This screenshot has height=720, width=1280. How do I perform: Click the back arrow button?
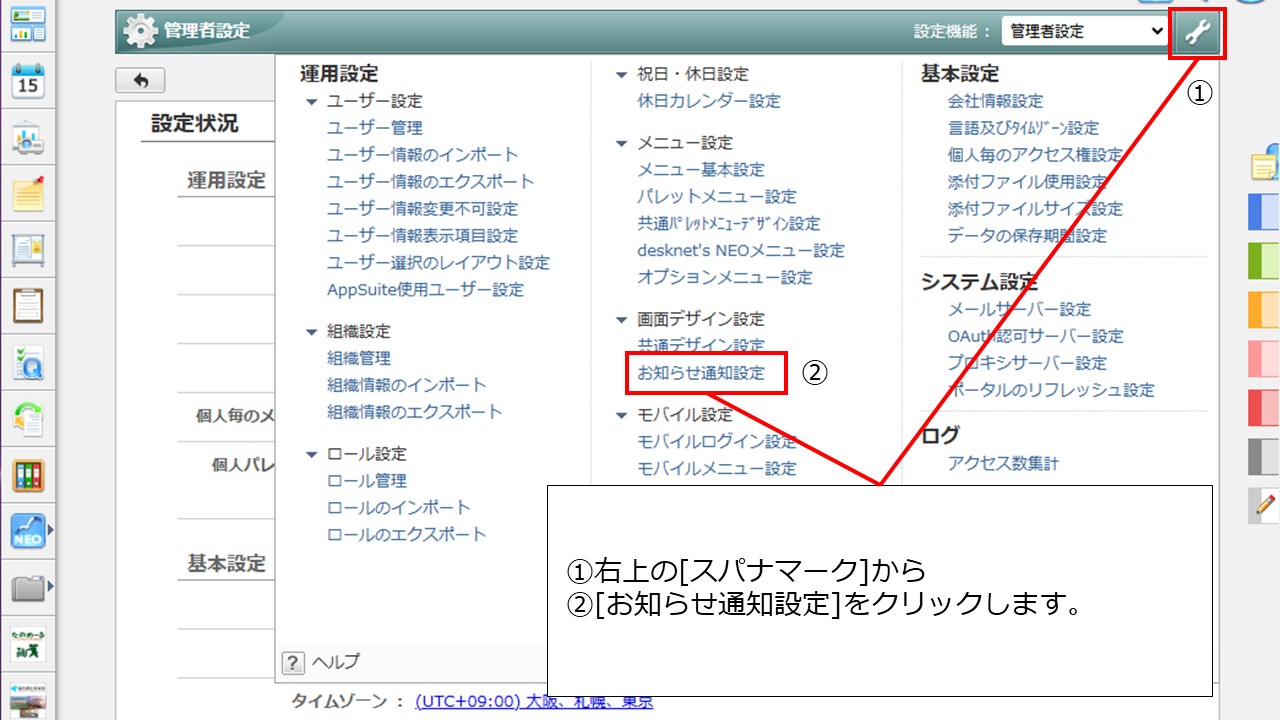[140, 81]
